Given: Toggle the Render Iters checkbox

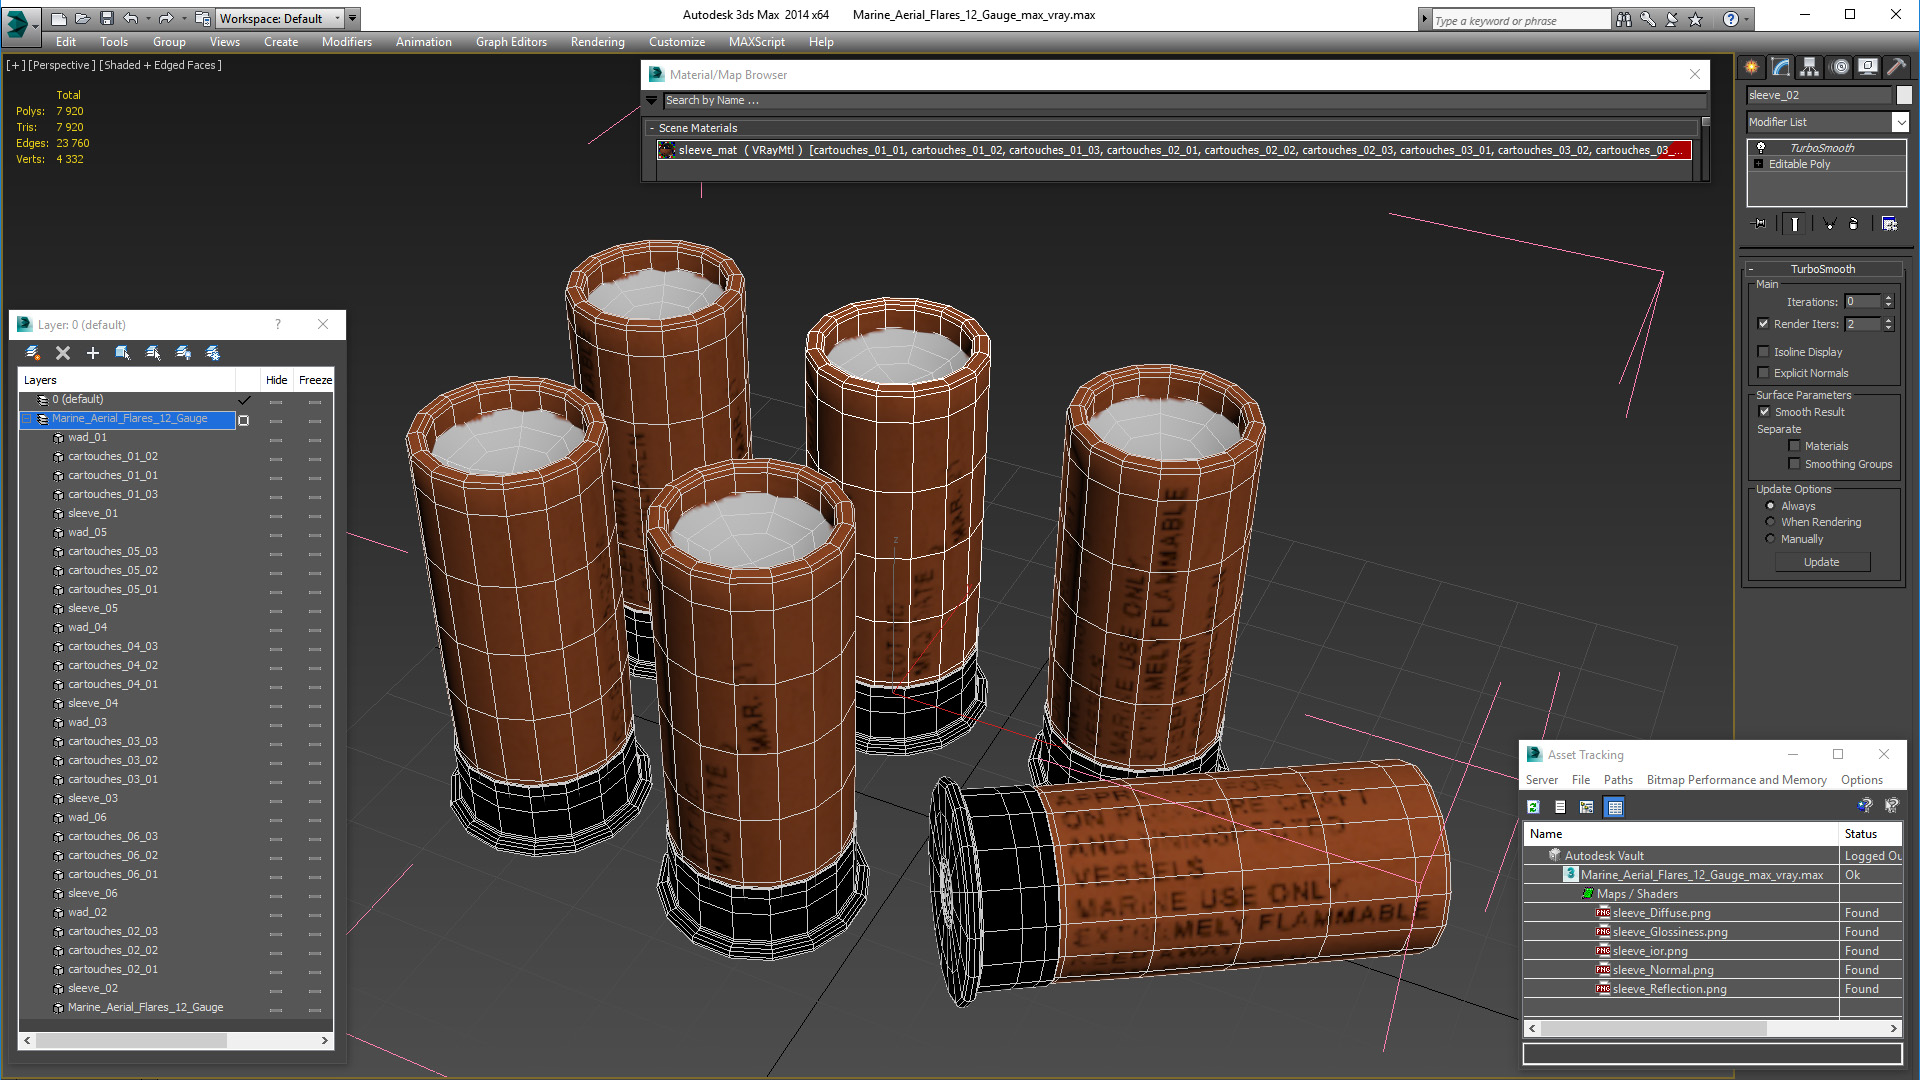Looking at the screenshot, I should click(1764, 324).
